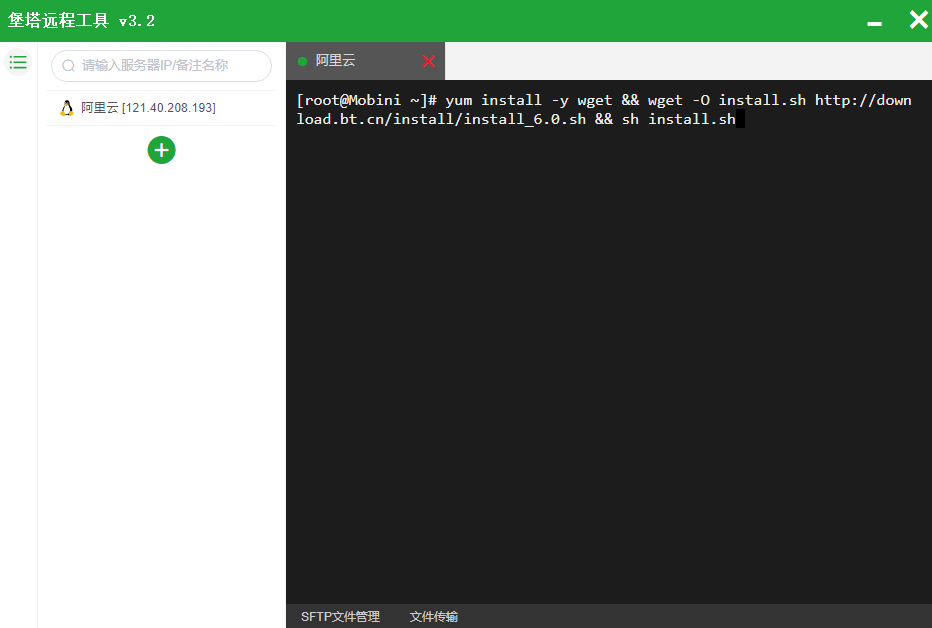Add a new server with green plus button

pos(162,150)
